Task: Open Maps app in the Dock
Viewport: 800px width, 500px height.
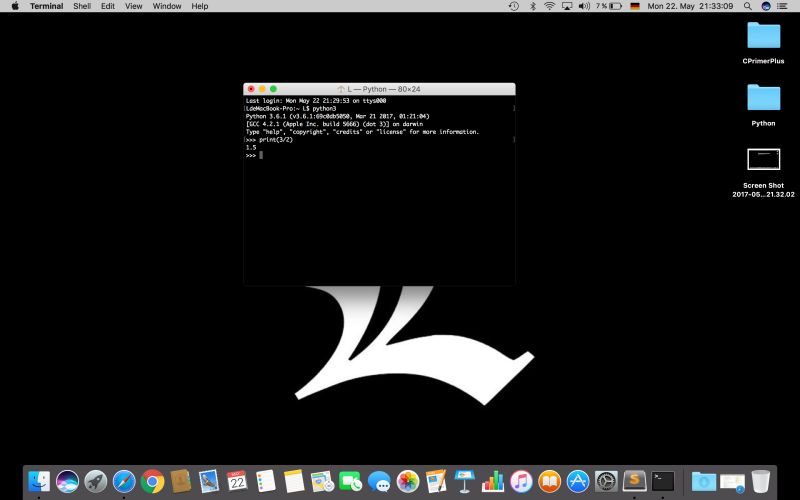Action: coord(322,481)
